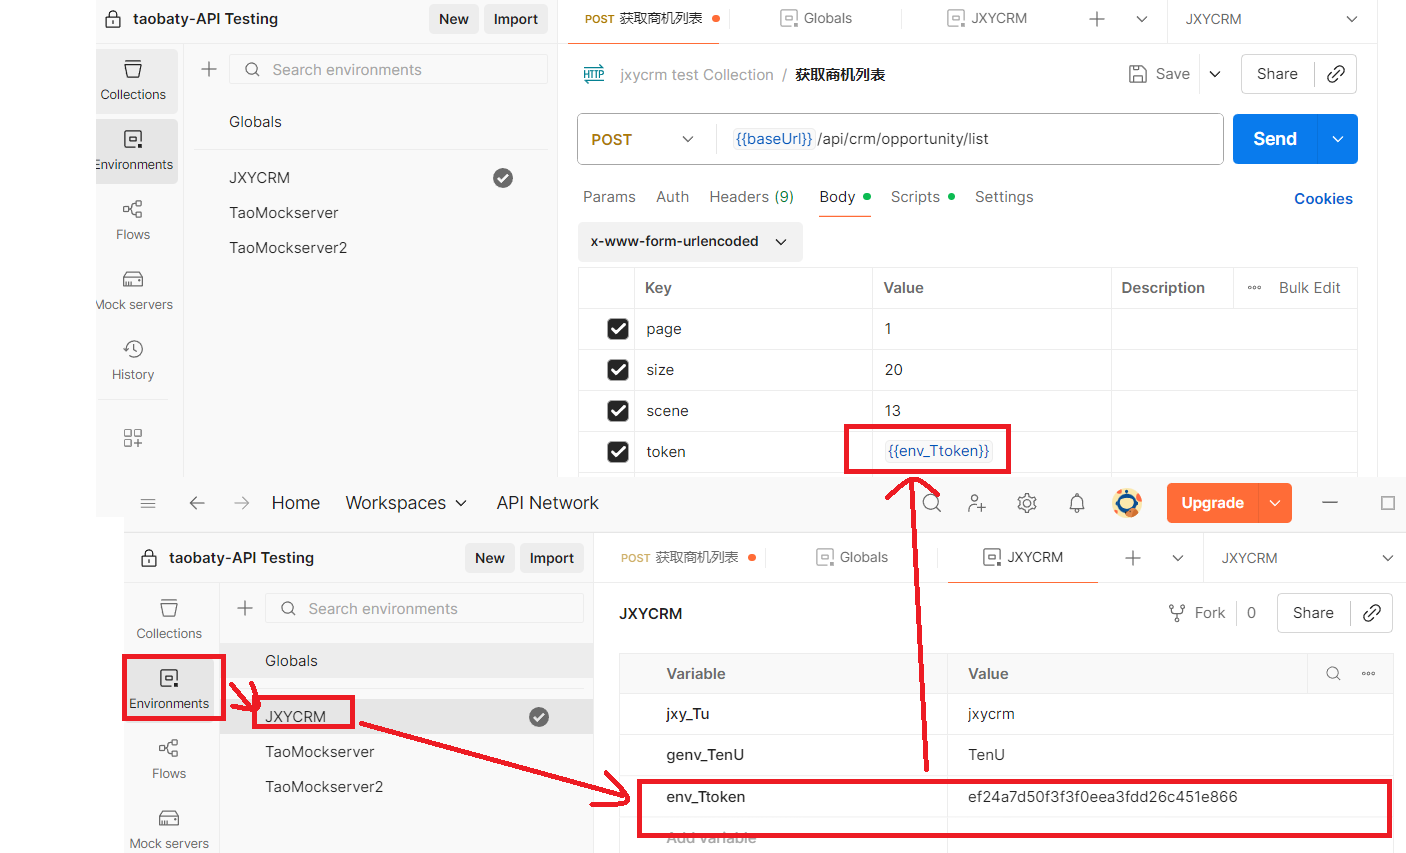The height and width of the screenshot is (853, 1406).
Task: Click the search icon in Variable table header
Action: click(x=1333, y=674)
